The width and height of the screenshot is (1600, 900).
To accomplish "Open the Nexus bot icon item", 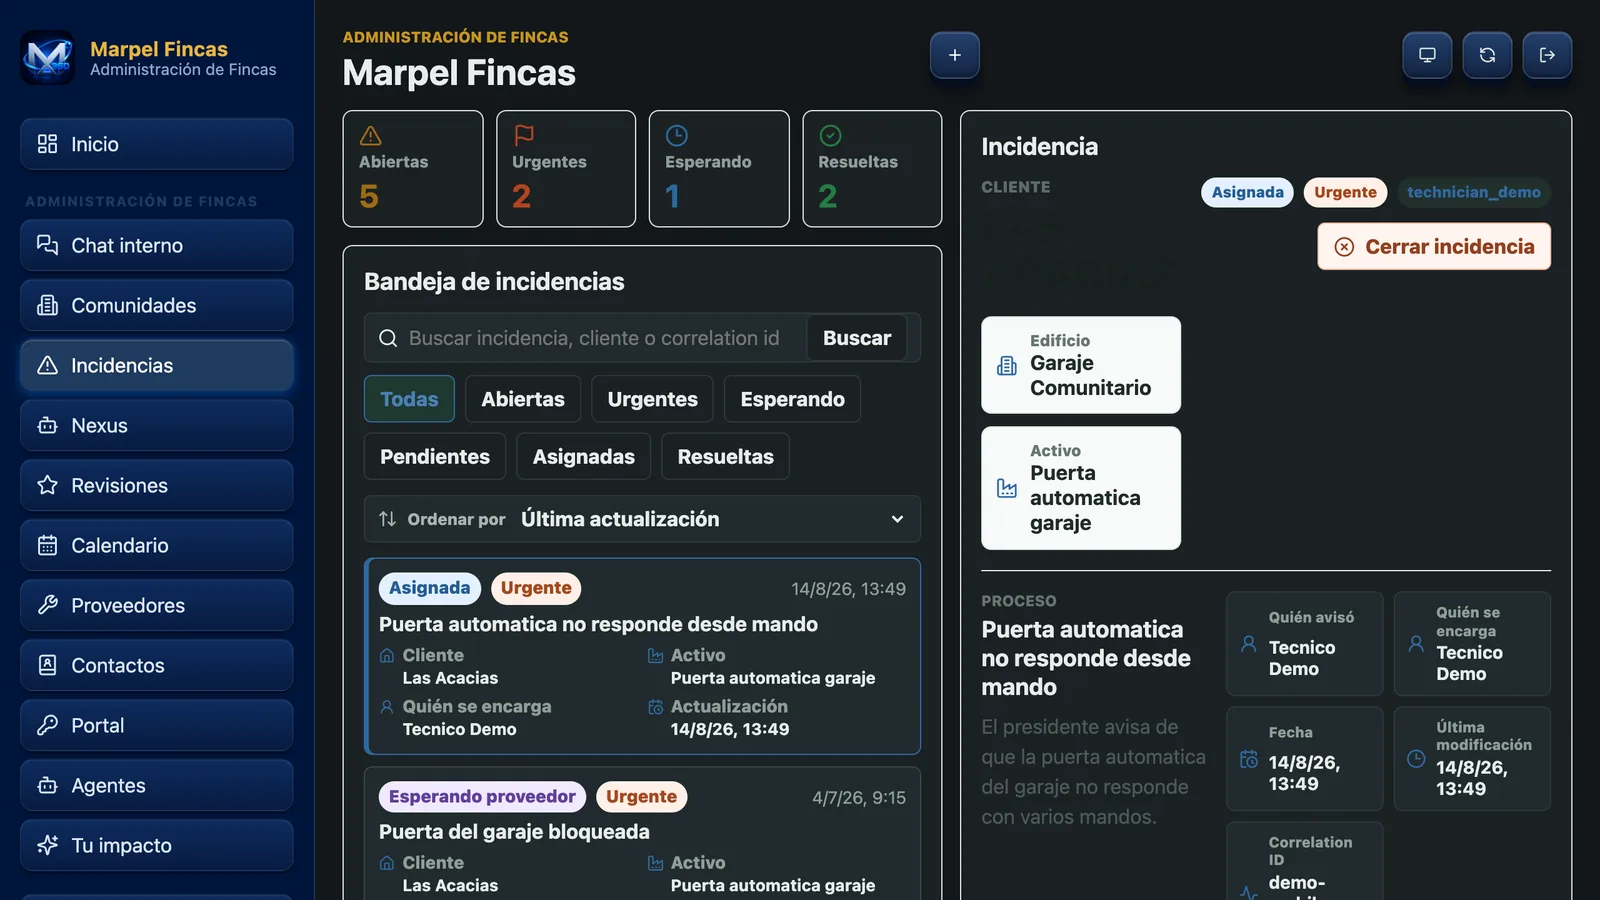I will coord(157,425).
